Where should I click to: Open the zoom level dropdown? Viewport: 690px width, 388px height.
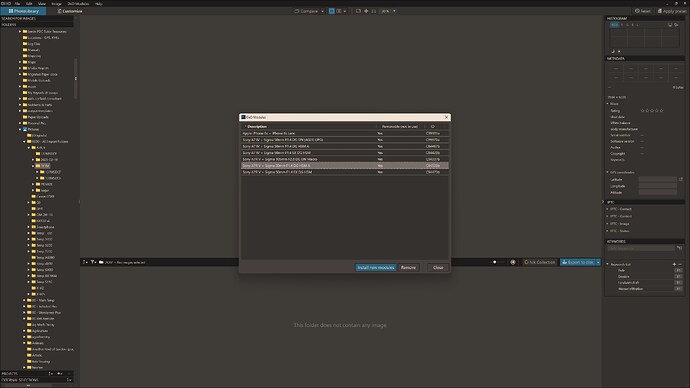(394, 11)
